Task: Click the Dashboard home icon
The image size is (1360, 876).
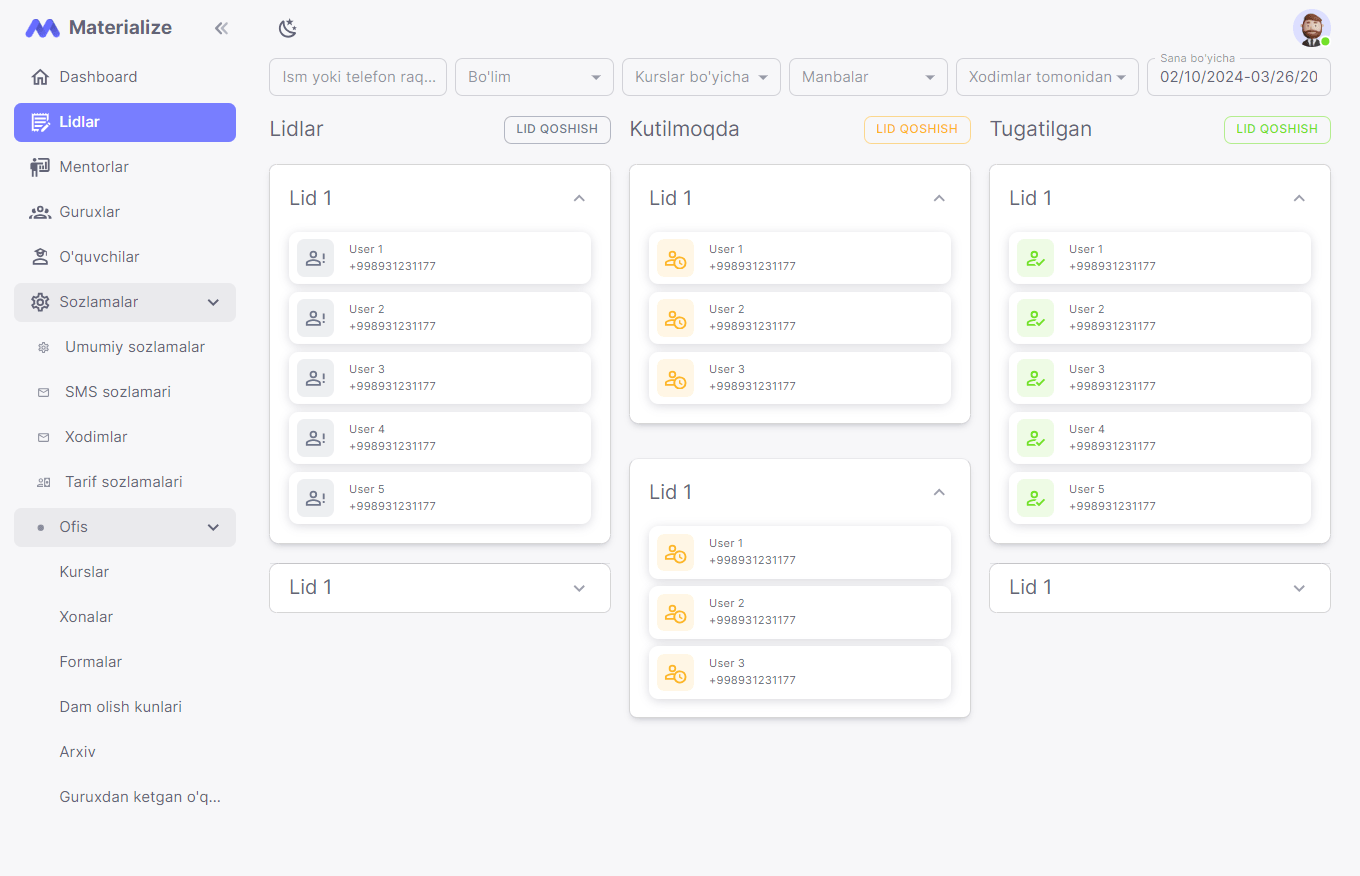Action: click(40, 77)
